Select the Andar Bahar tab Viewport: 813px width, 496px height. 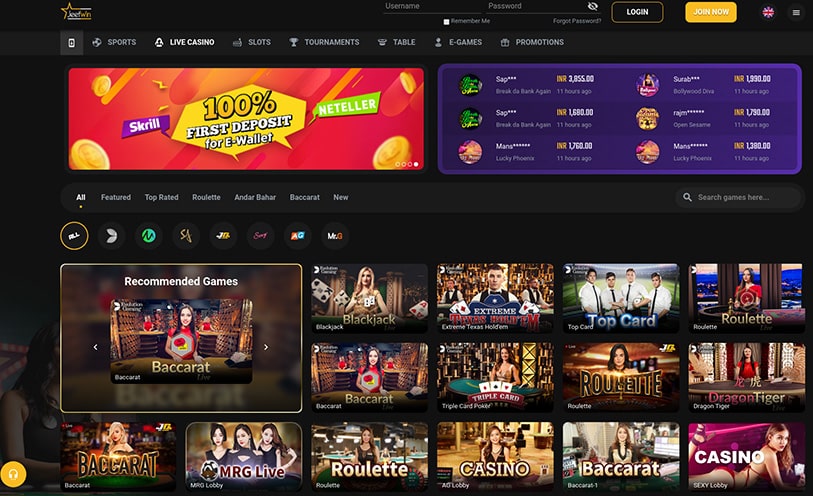(x=255, y=197)
